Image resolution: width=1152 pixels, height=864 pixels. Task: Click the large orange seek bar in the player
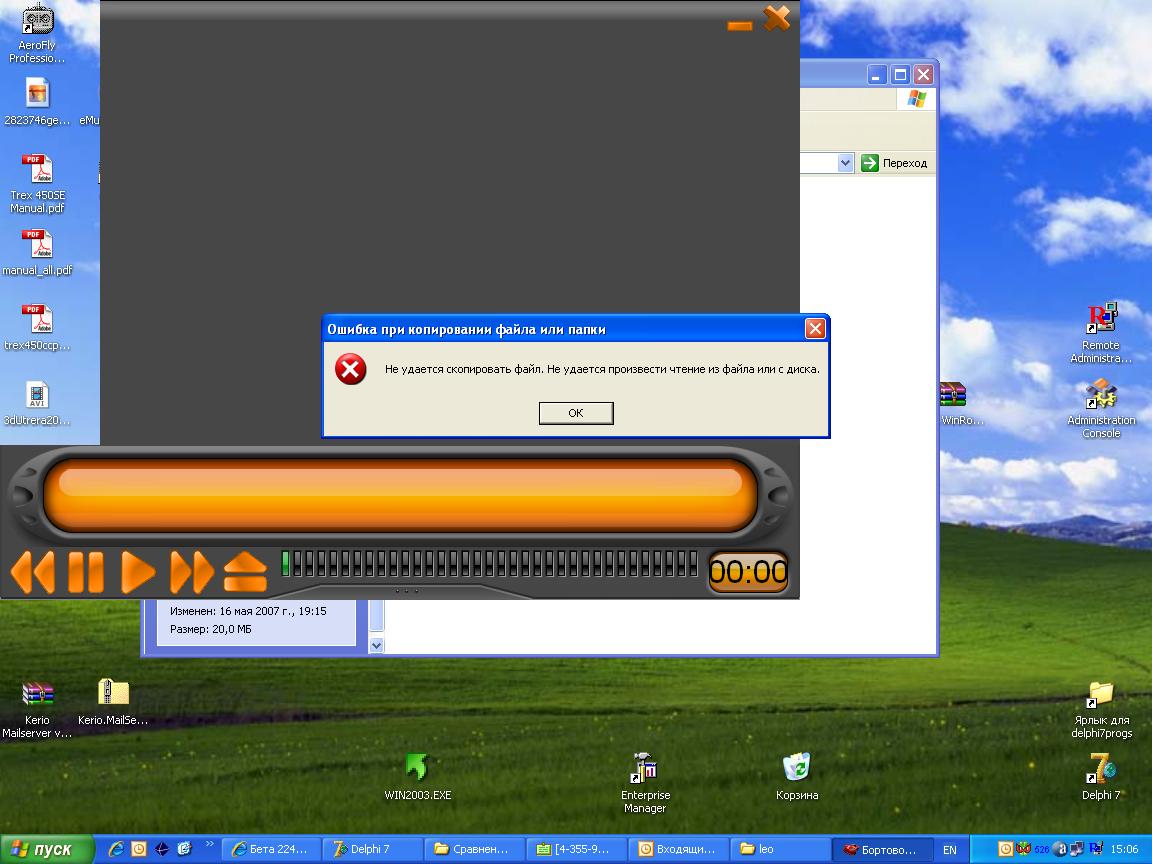400,494
